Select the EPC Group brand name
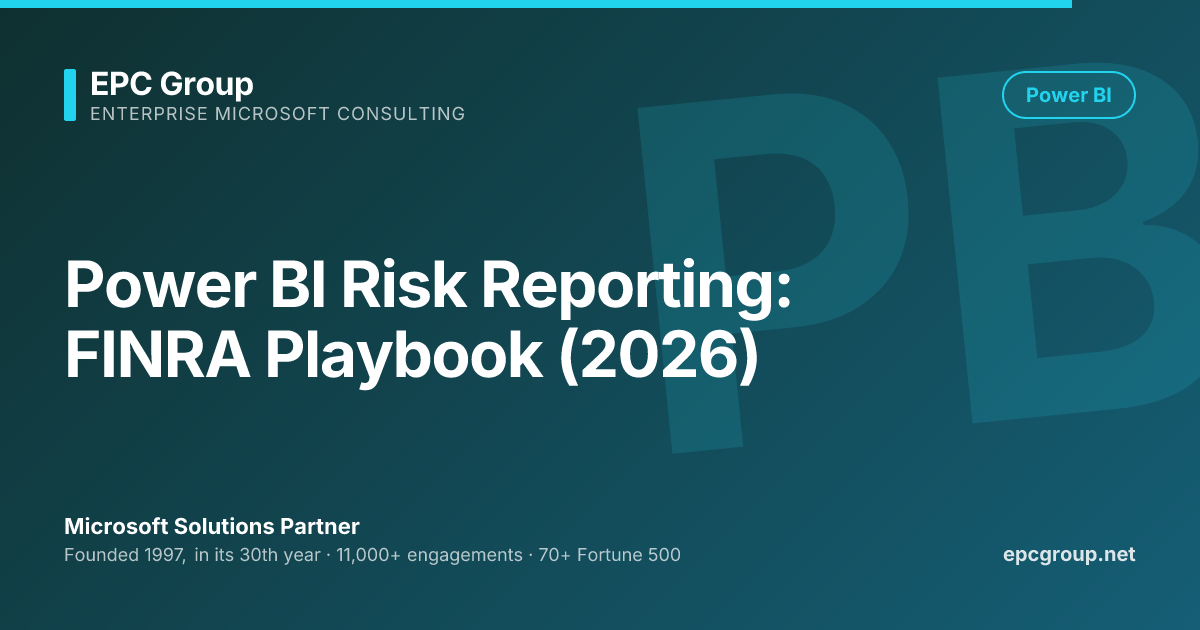1200x630 pixels. coord(171,83)
